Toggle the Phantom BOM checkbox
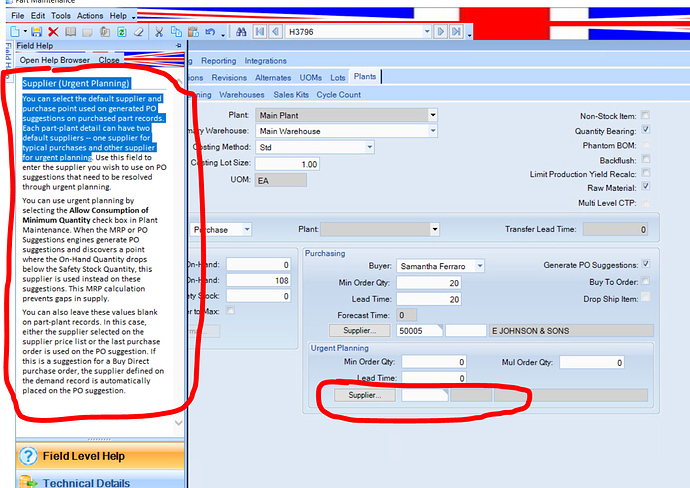The image size is (690, 488). click(646, 144)
